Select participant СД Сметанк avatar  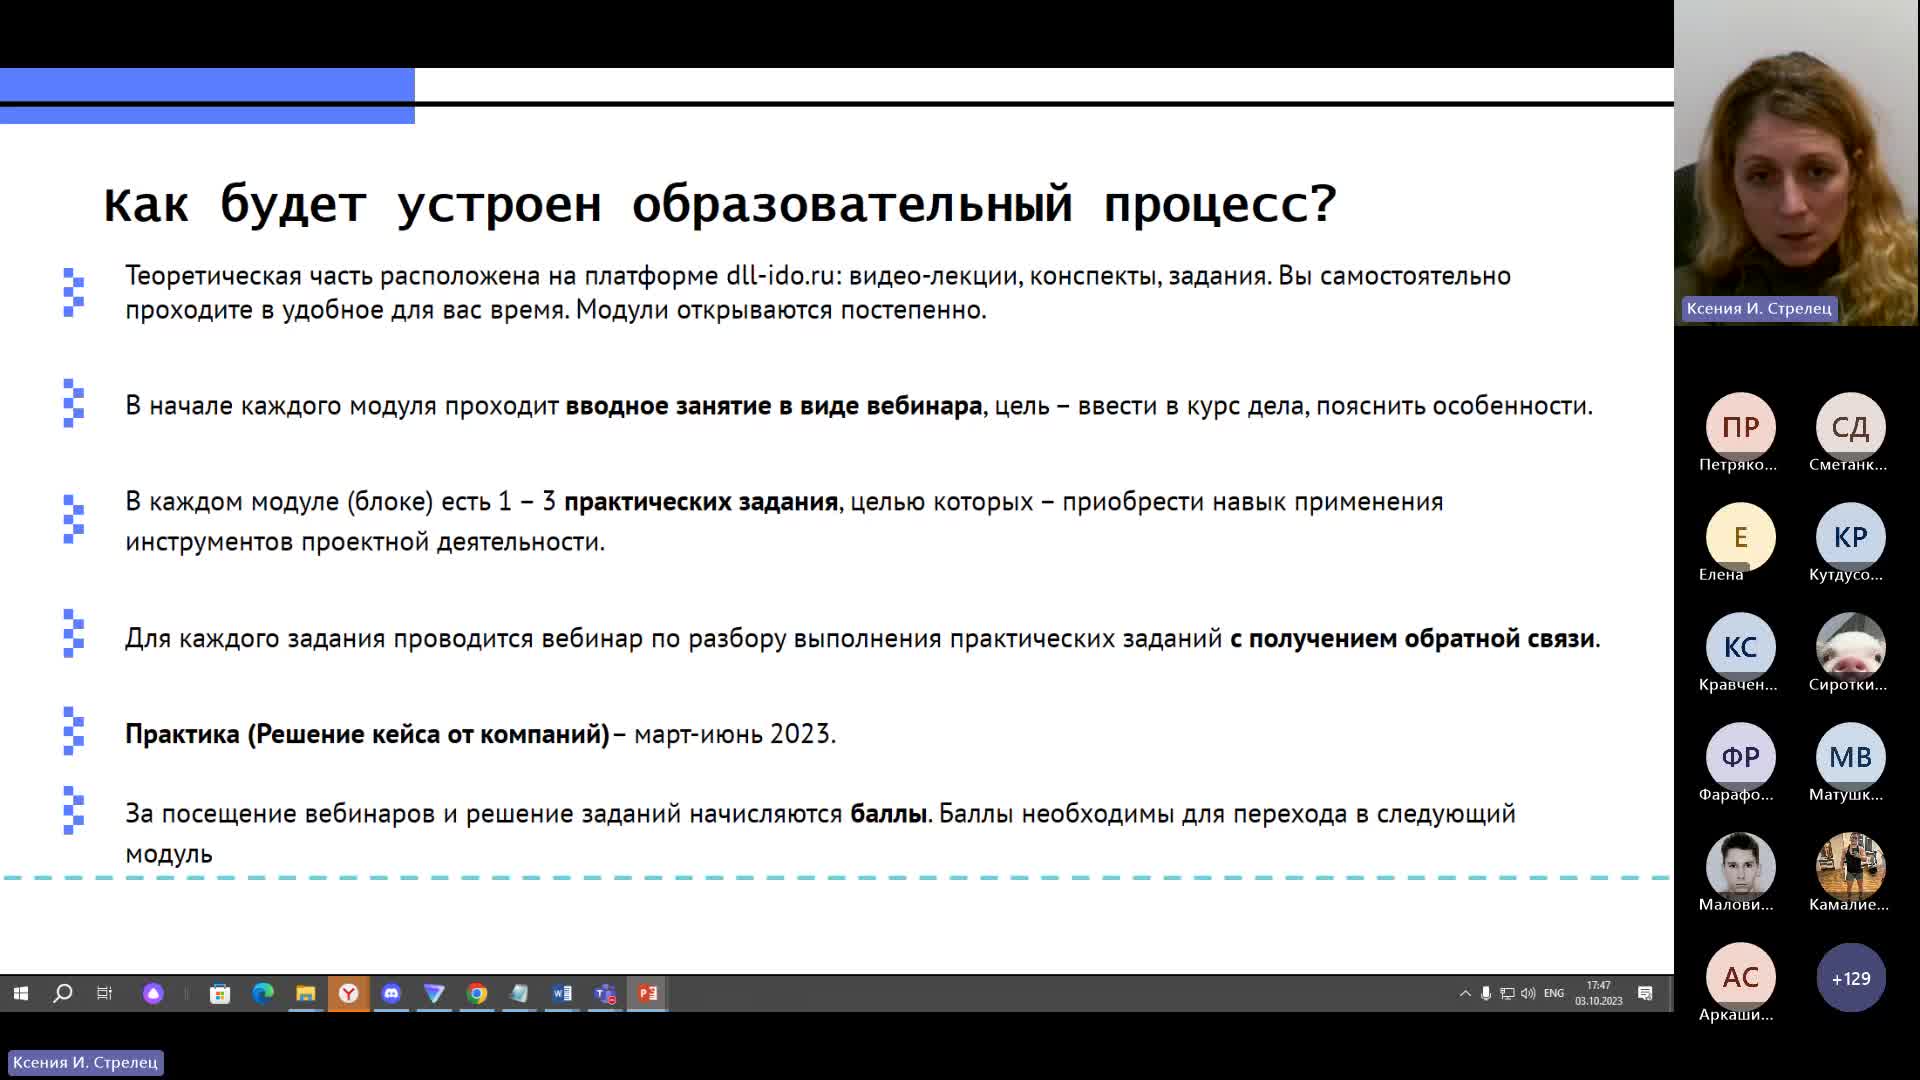coord(1850,427)
